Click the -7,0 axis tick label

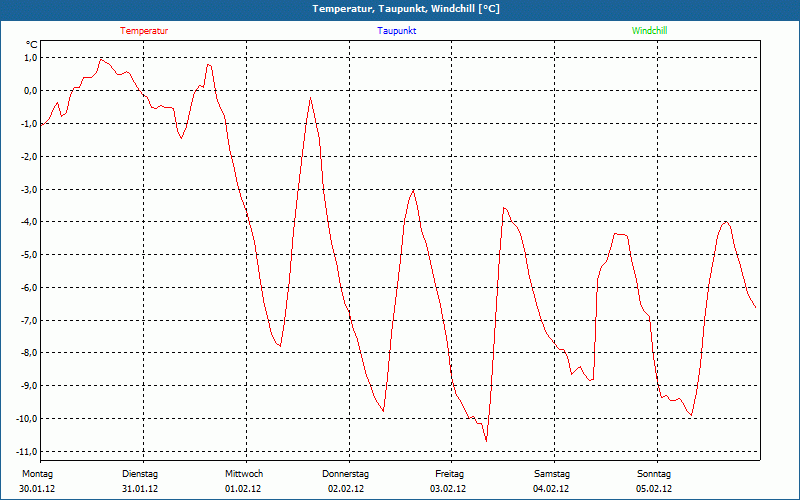(29, 320)
